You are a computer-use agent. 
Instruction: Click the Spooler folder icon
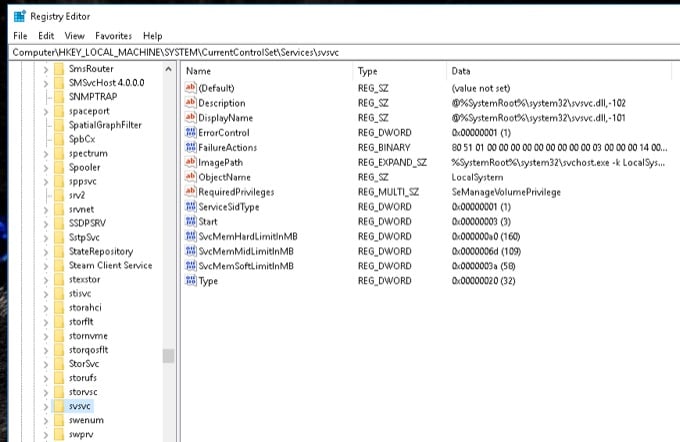point(59,167)
